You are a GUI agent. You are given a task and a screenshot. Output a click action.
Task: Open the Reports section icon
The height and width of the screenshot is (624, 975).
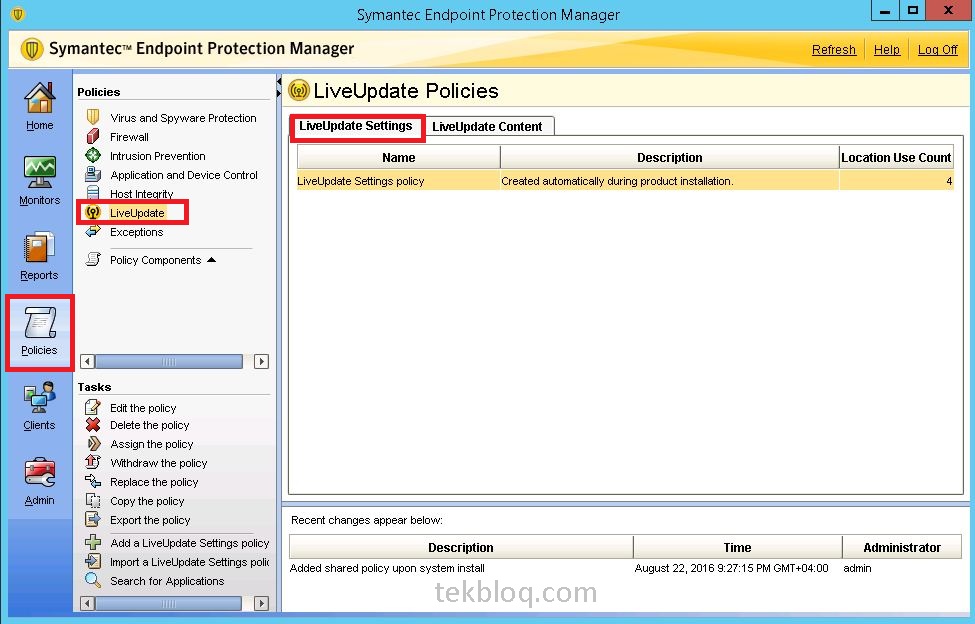click(x=39, y=247)
